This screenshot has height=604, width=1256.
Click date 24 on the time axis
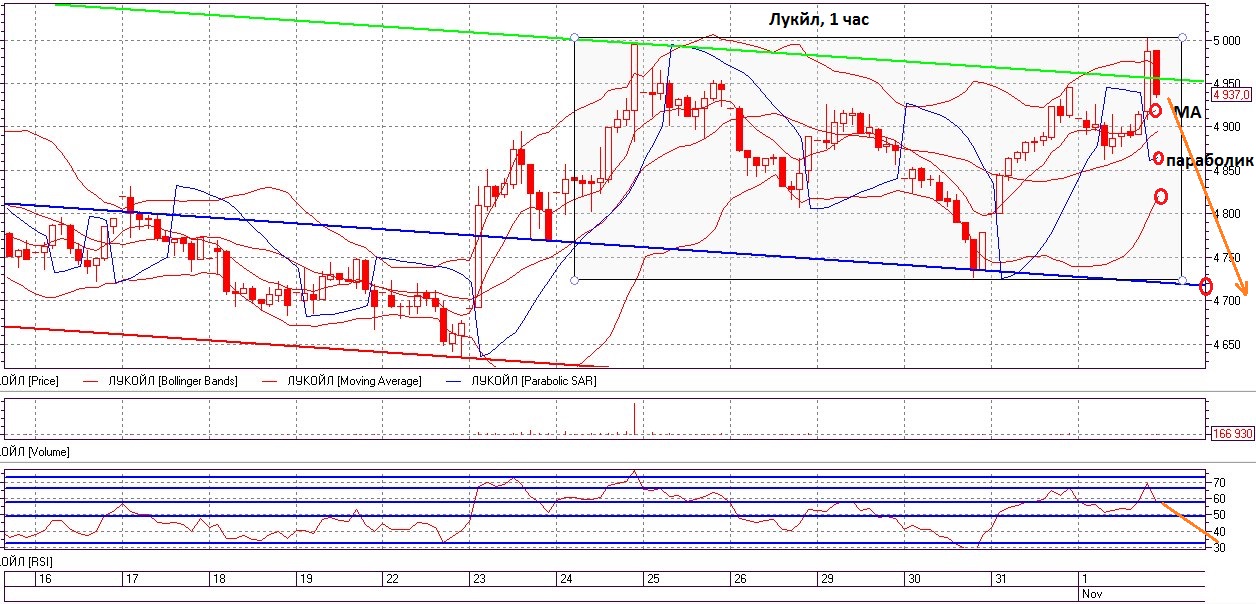tap(566, 579)
